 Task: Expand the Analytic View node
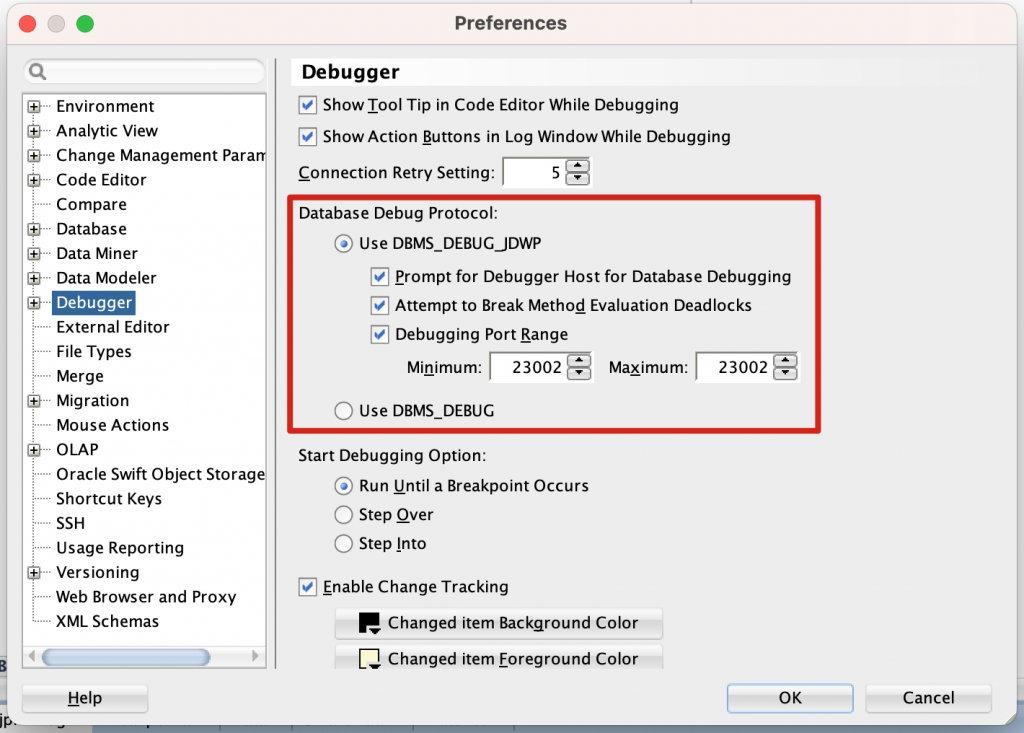coord(34,131)
